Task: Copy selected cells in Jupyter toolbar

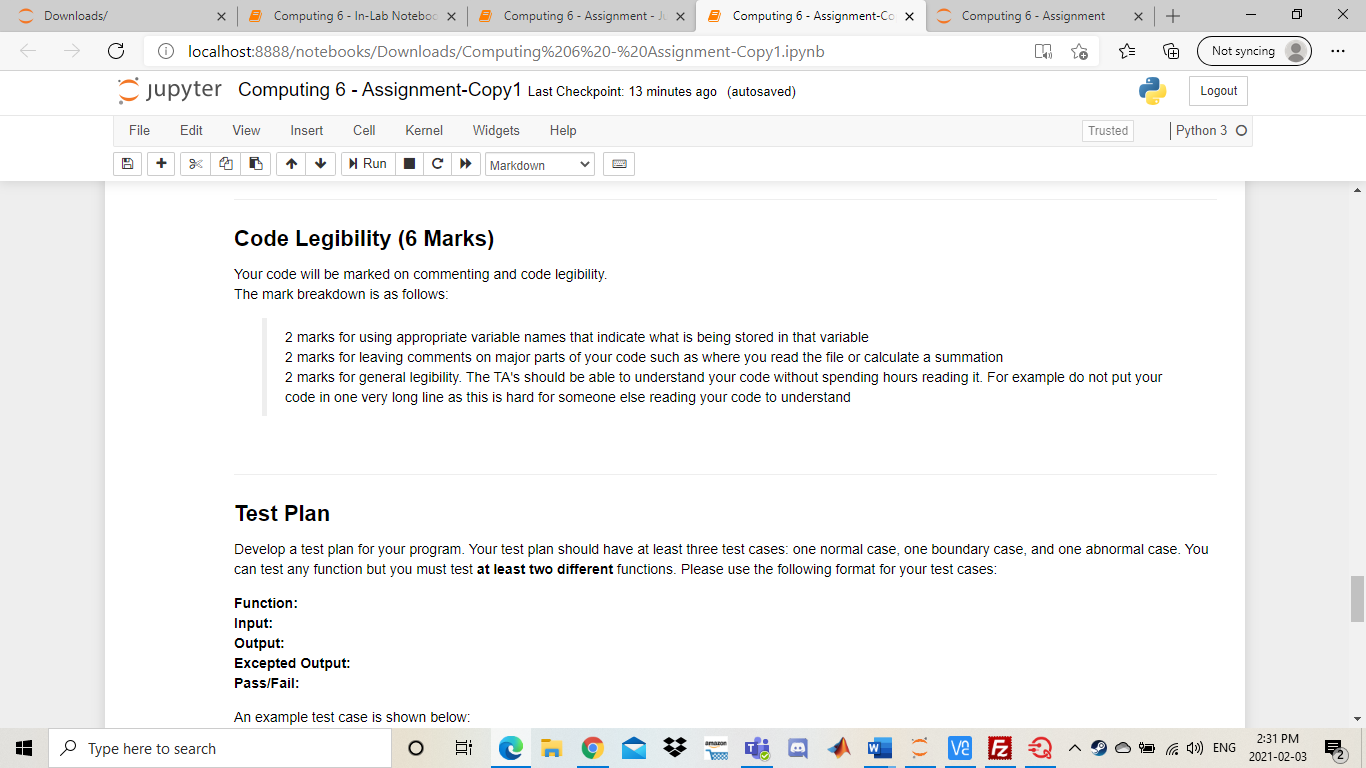Action: tap(225, 164)
